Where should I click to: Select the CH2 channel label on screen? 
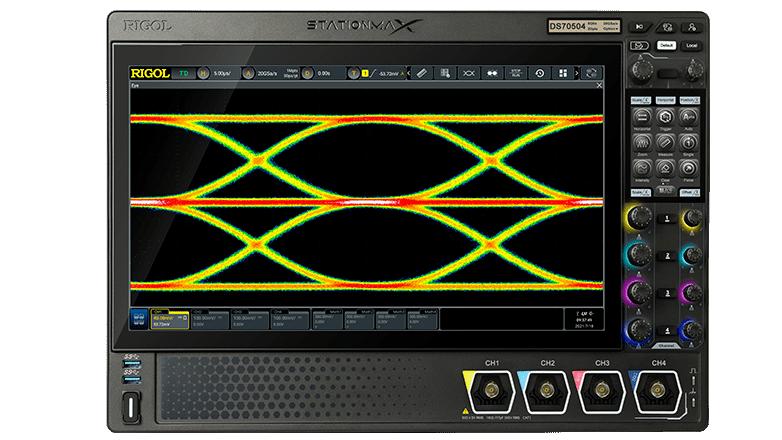point(209,319)
